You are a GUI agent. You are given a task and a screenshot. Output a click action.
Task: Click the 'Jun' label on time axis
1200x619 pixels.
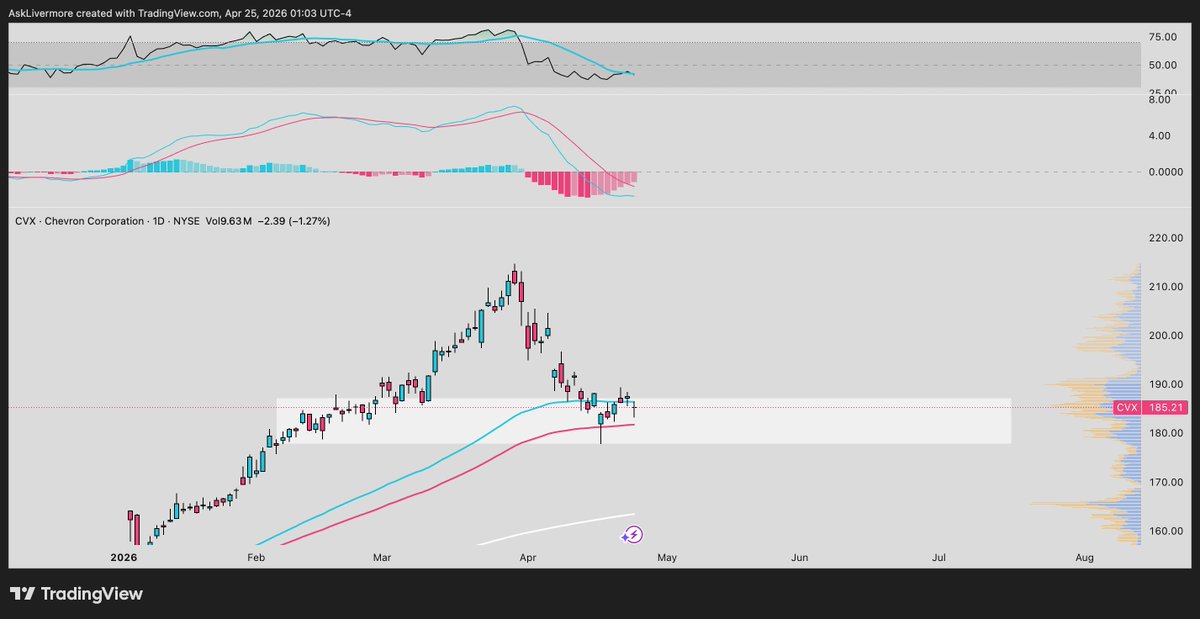tap(799, 557)
